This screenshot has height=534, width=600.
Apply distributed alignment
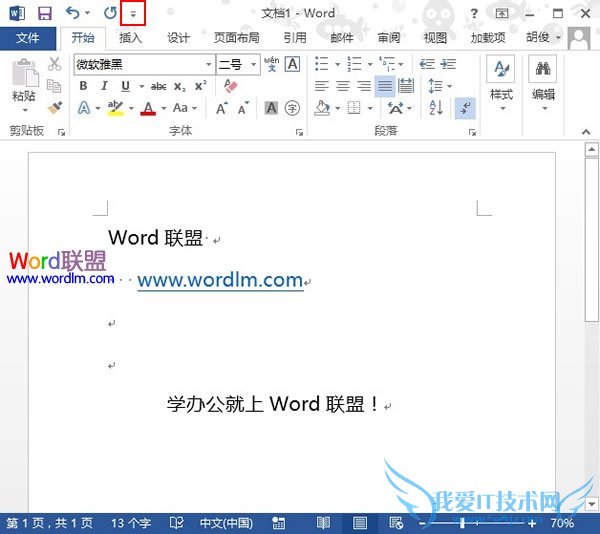[406, 86]
